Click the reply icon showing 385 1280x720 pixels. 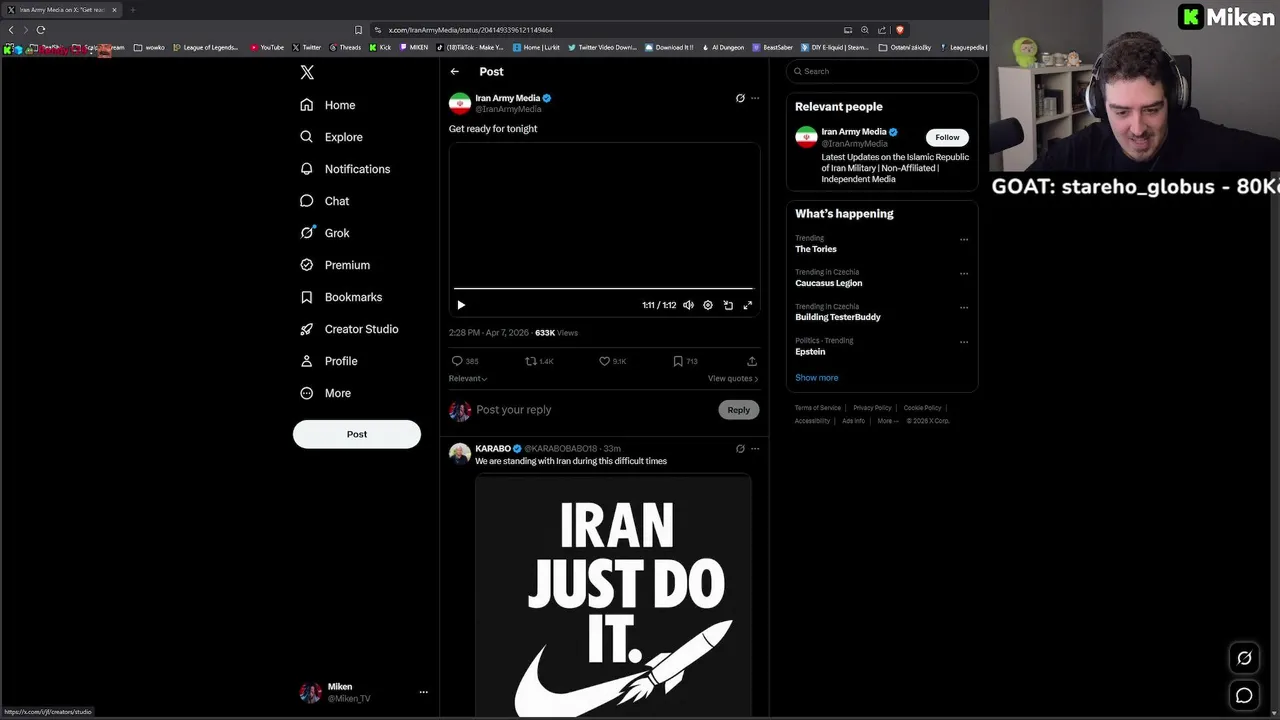(x=457, y=361)
